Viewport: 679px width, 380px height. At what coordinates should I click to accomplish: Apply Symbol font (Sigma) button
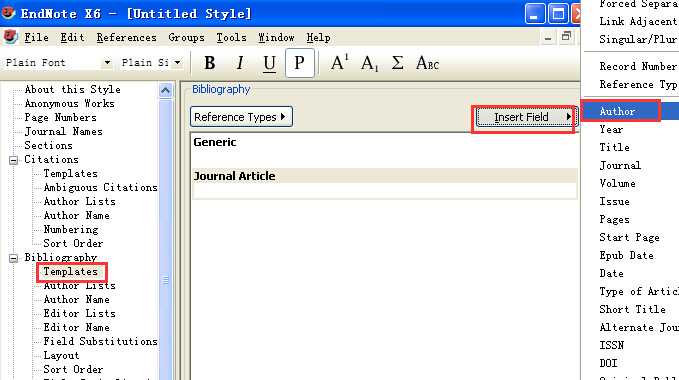(398, 63)
